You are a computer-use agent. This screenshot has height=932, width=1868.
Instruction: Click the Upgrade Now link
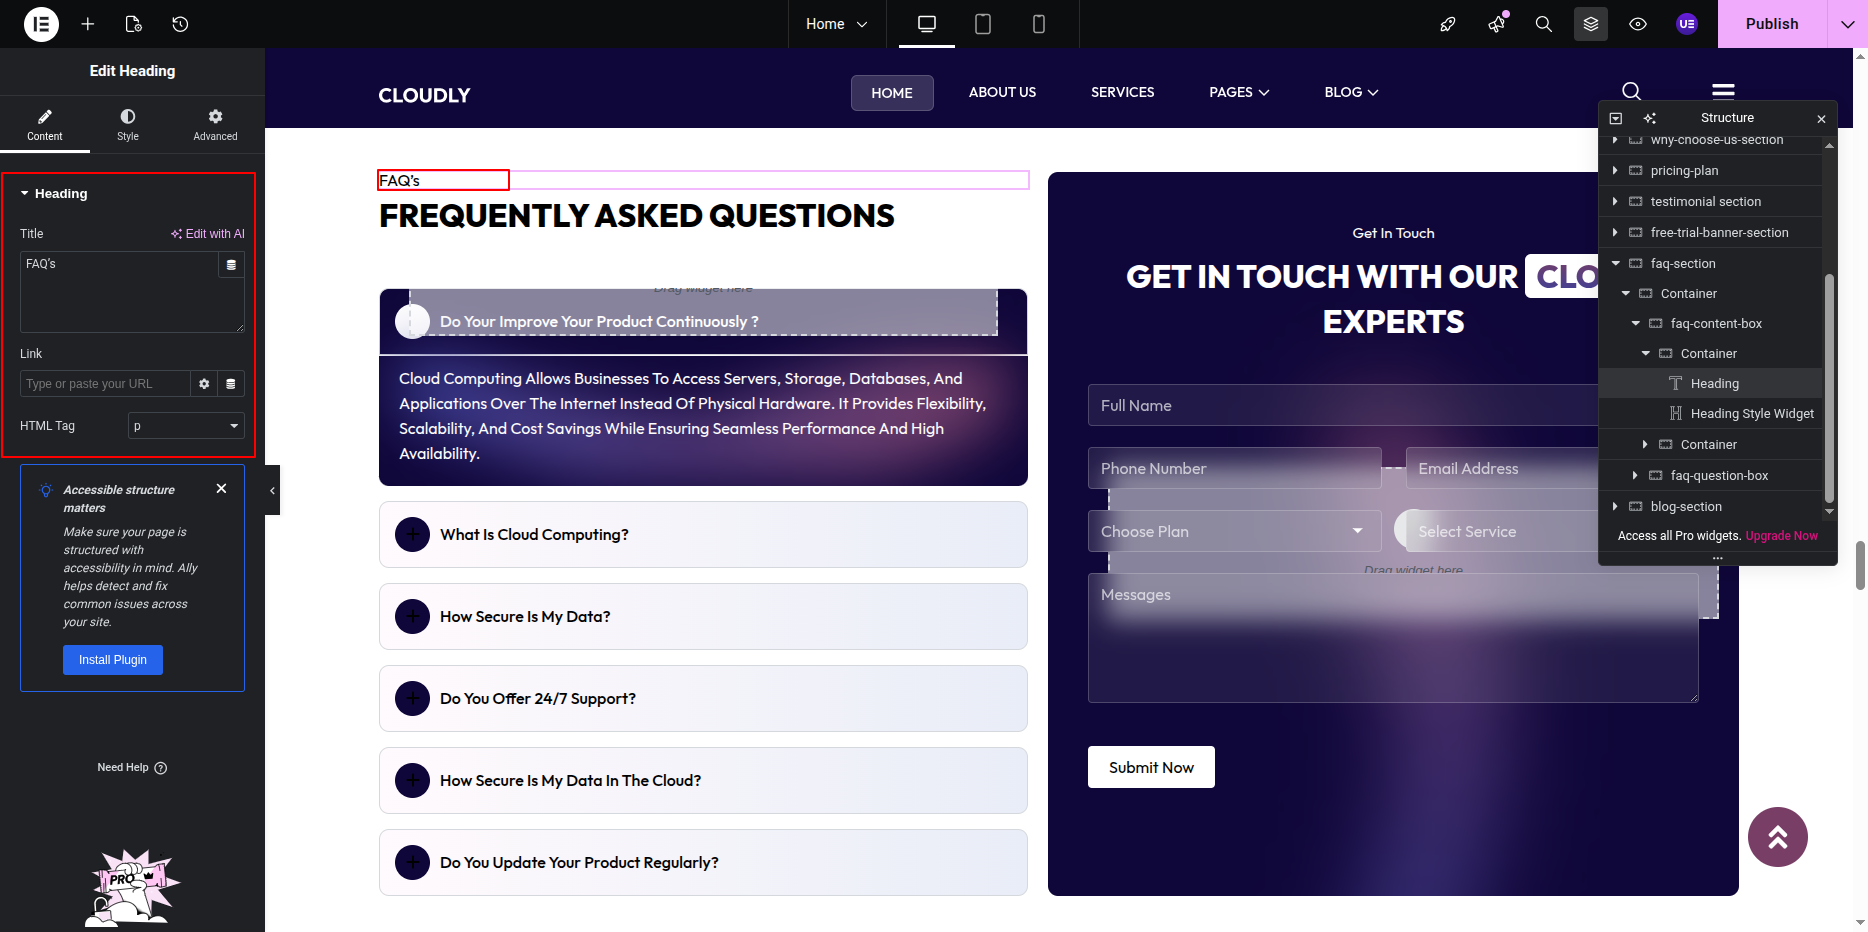tap(1781, 536)
